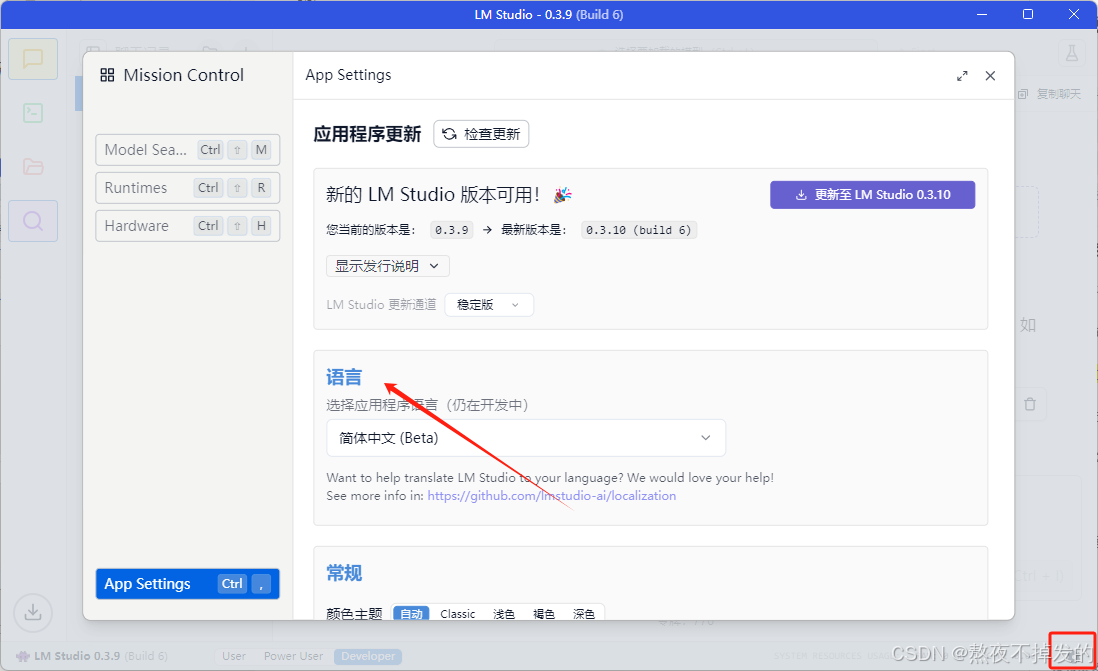Switch to User mode in status bar
Viewport: 1098px width, 671px height.
[x=234, y=656]
